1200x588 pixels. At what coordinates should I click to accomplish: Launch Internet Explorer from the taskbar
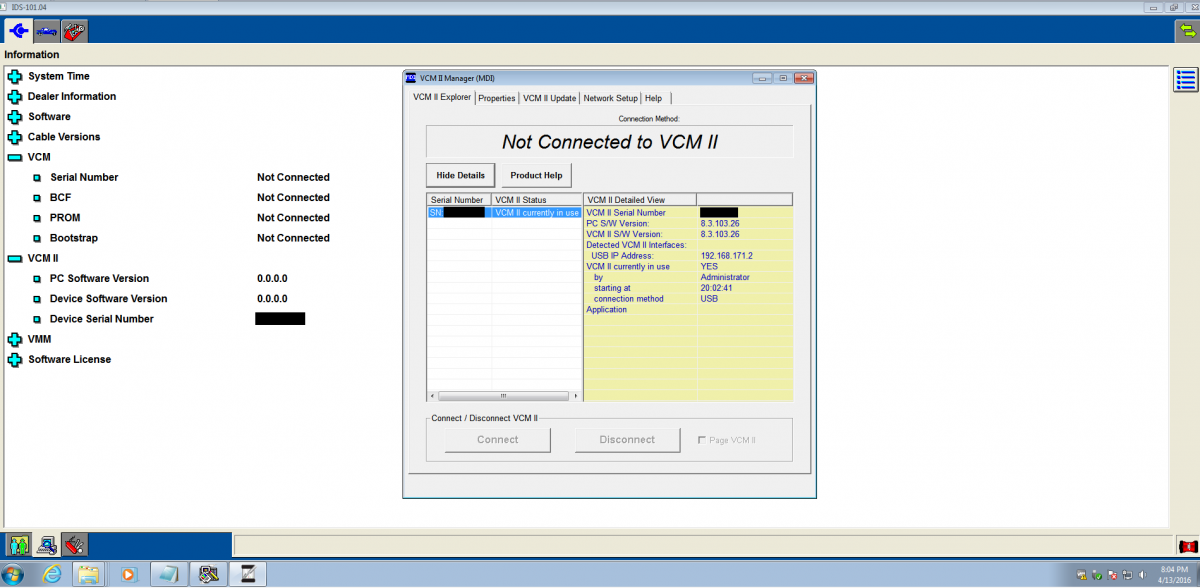point(52,574)
